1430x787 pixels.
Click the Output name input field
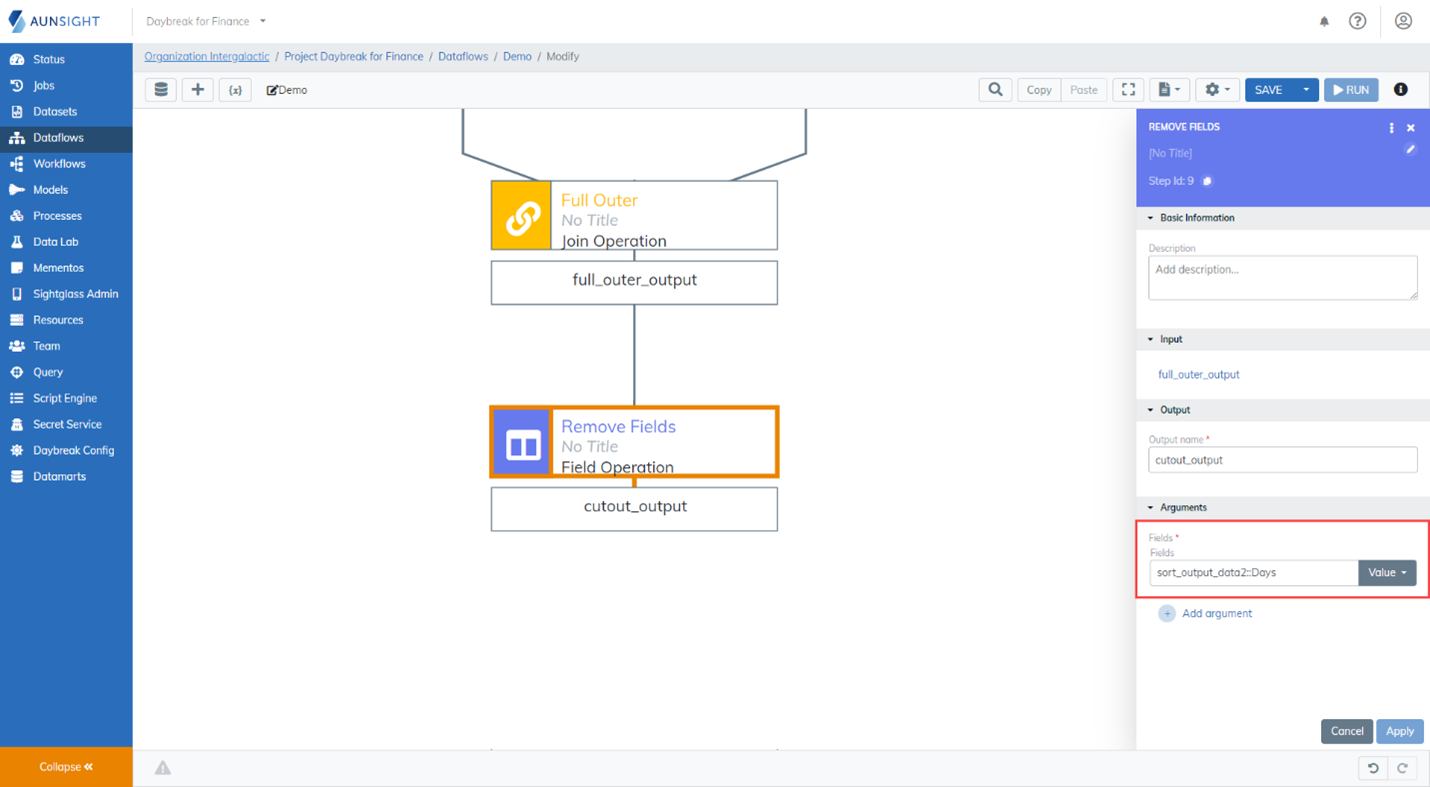(x=1282, y=460)
